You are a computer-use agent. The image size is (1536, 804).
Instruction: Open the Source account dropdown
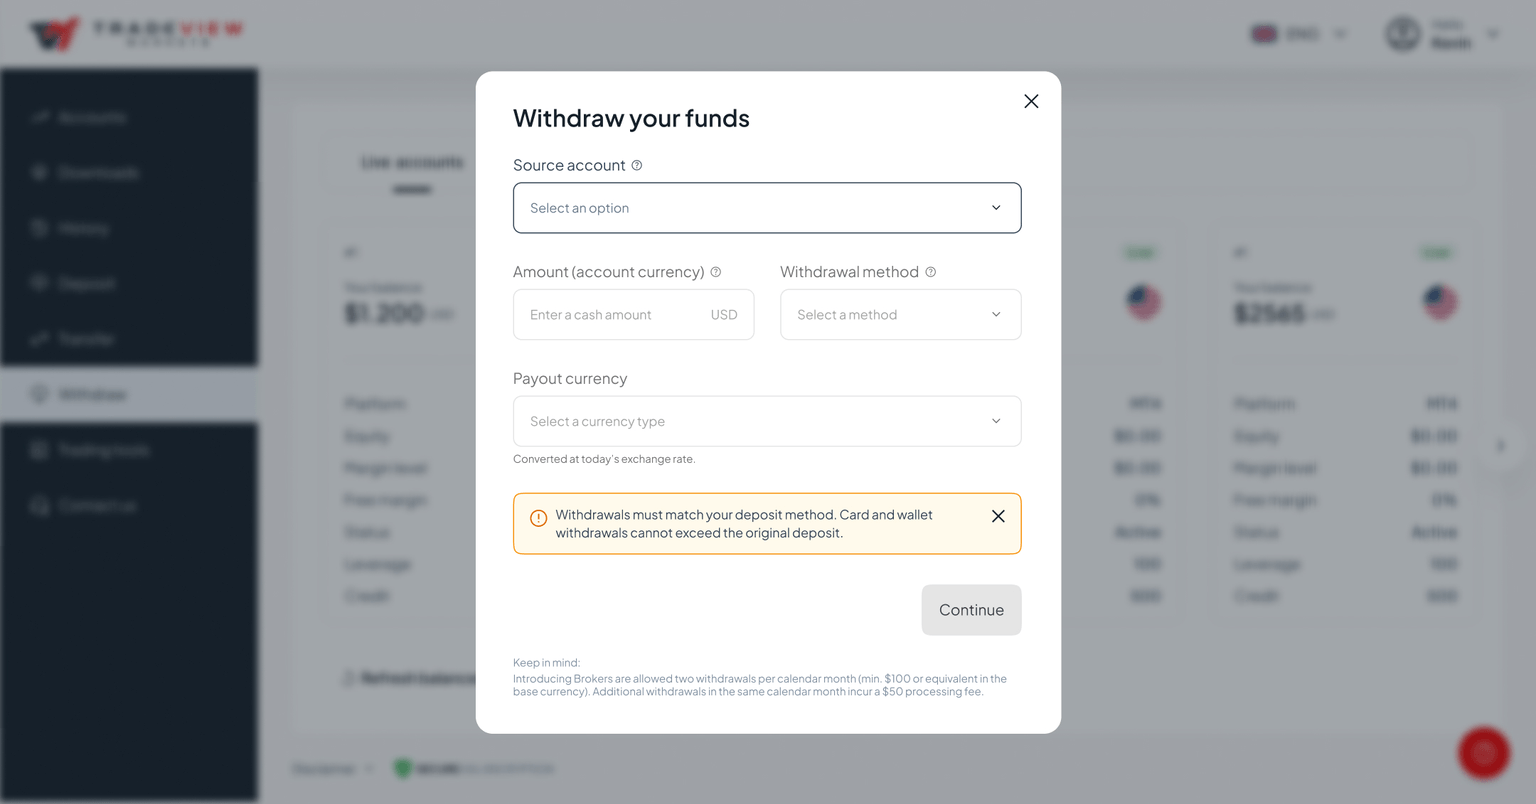click(x=766, y=207)
